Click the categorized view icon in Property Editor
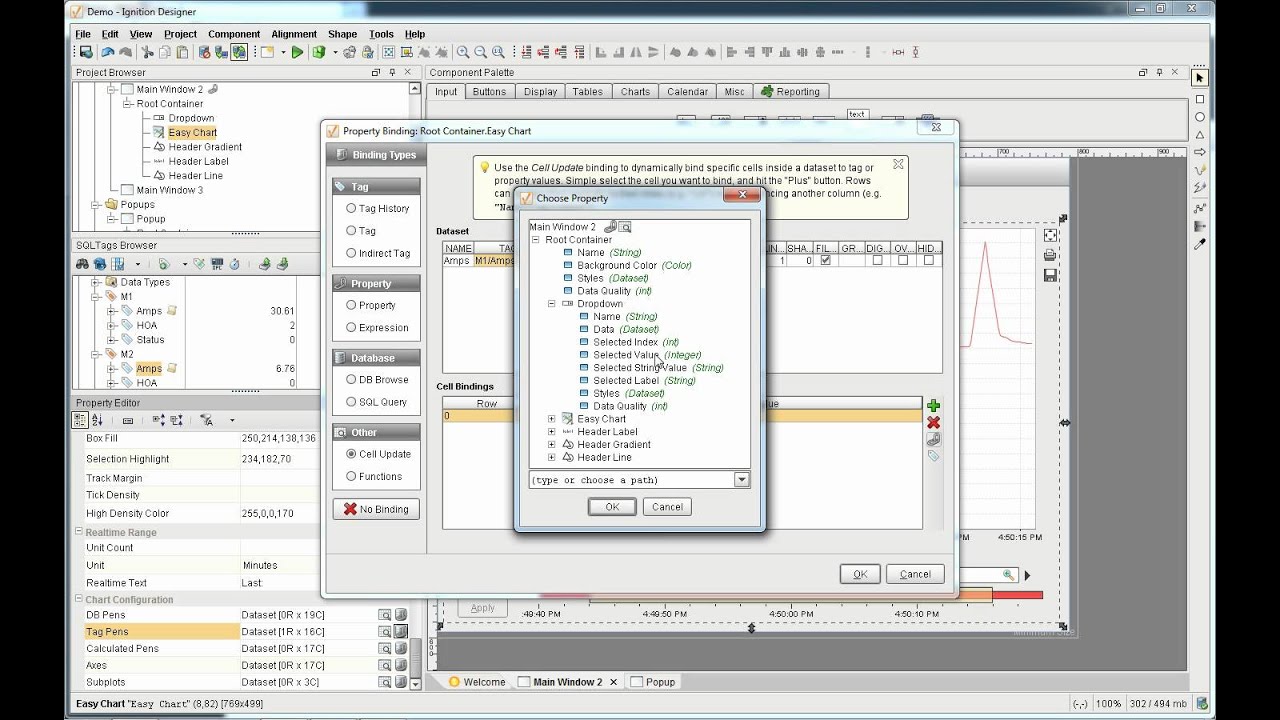Screen dimensions: 1280x720 coord(82,420)
